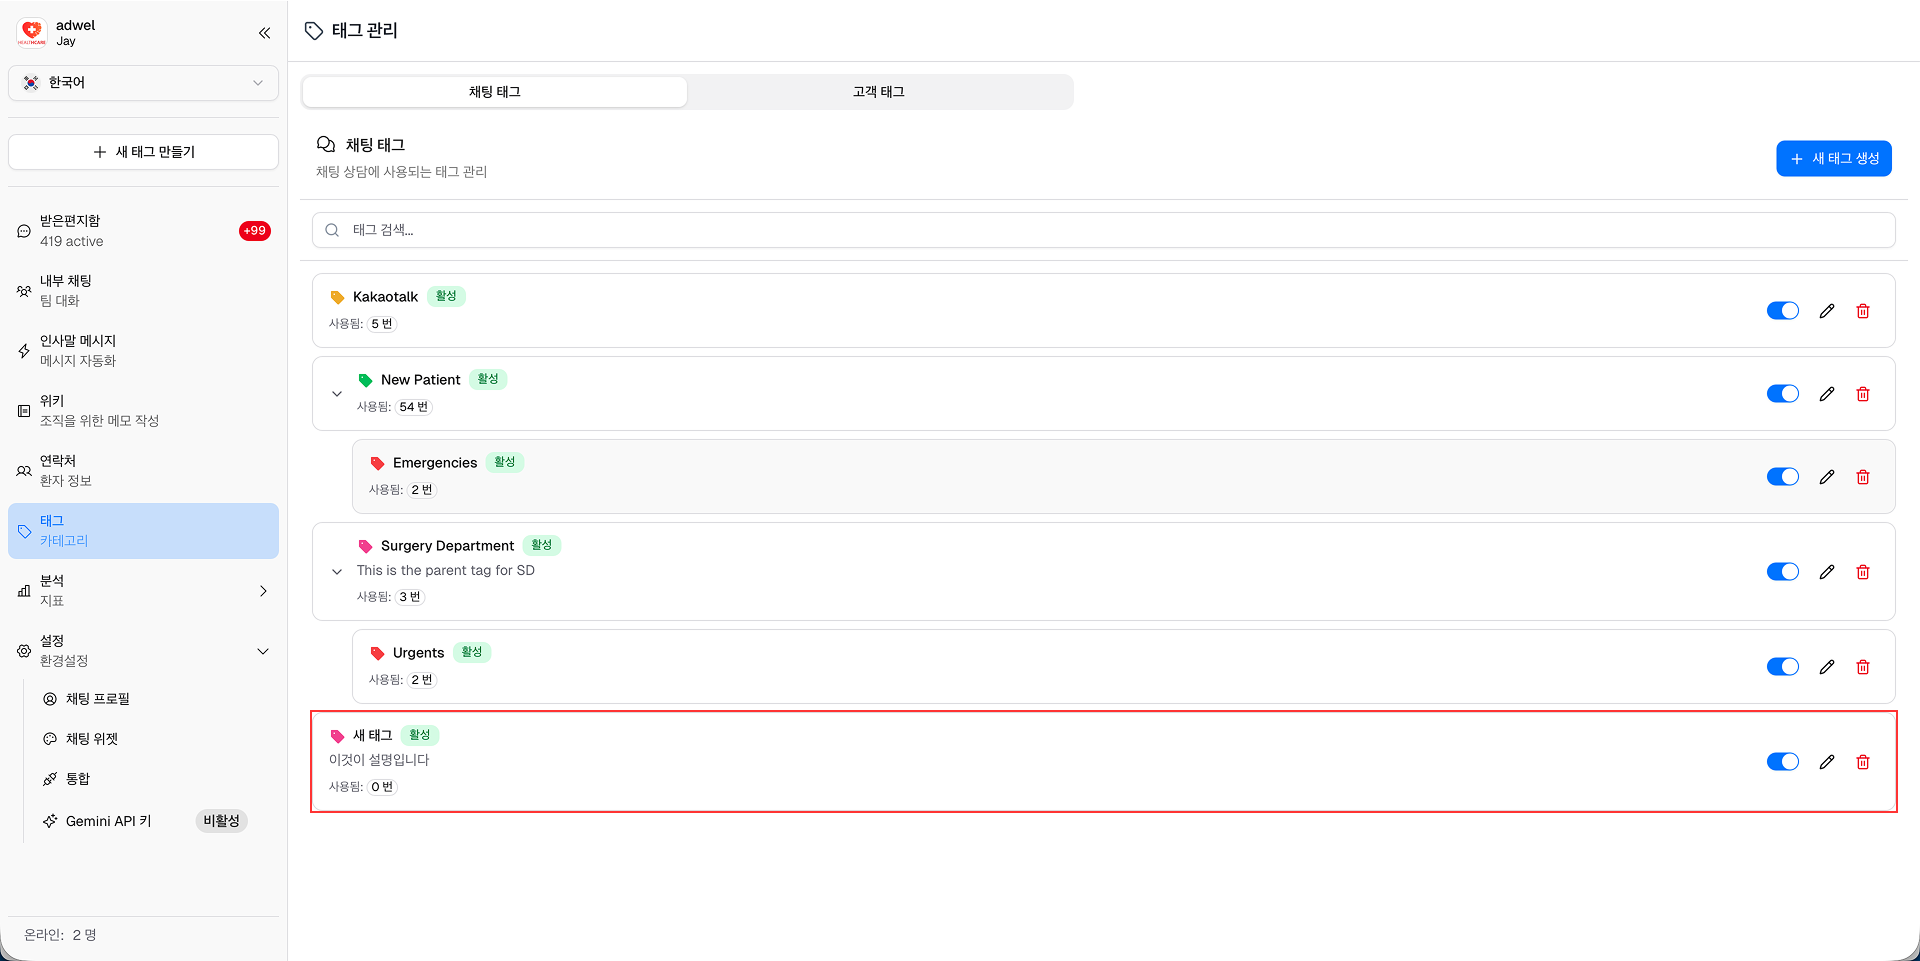Turn off the Emergencies tag switch

pos(1783,476)
